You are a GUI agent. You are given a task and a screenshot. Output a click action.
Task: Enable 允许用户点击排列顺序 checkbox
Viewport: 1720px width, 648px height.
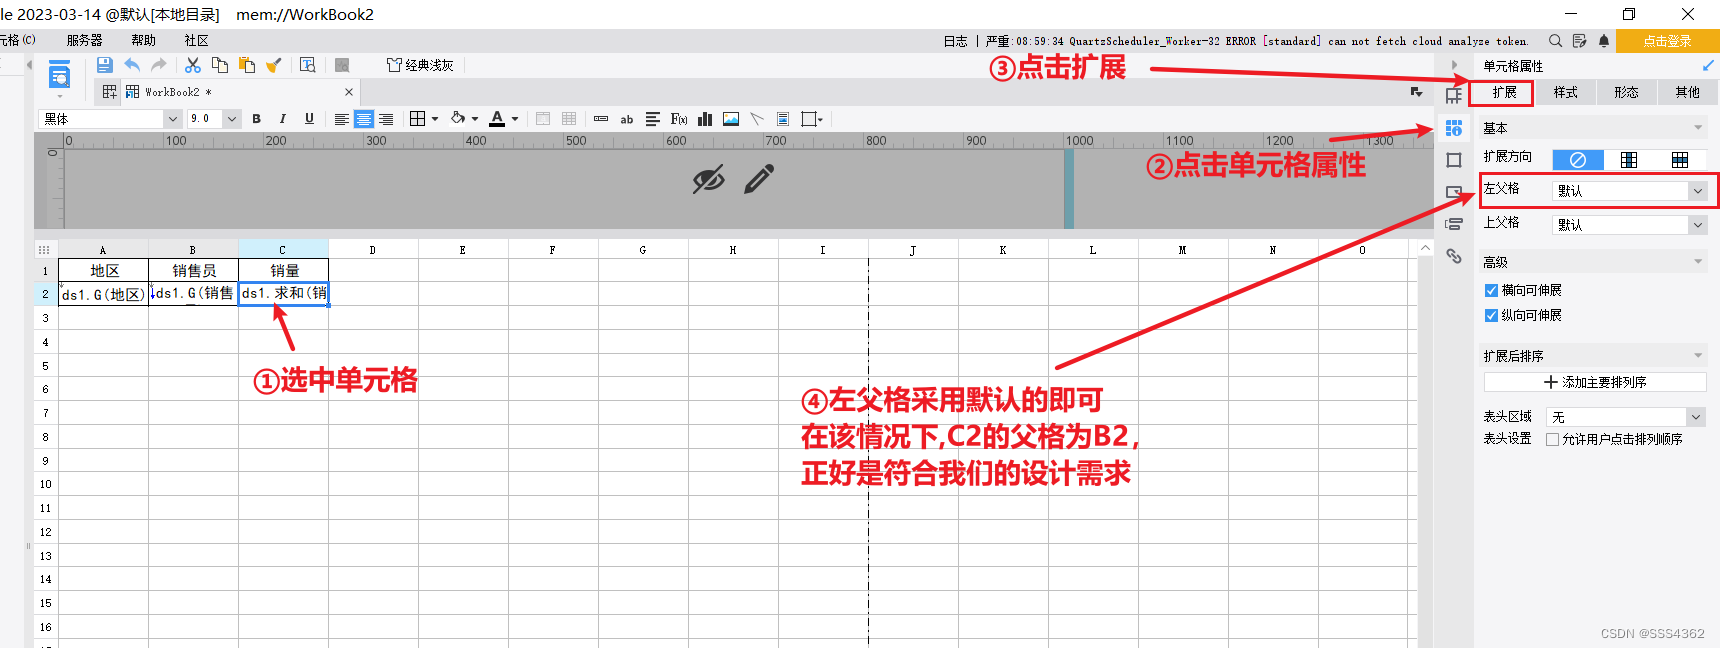(1553, 439)
